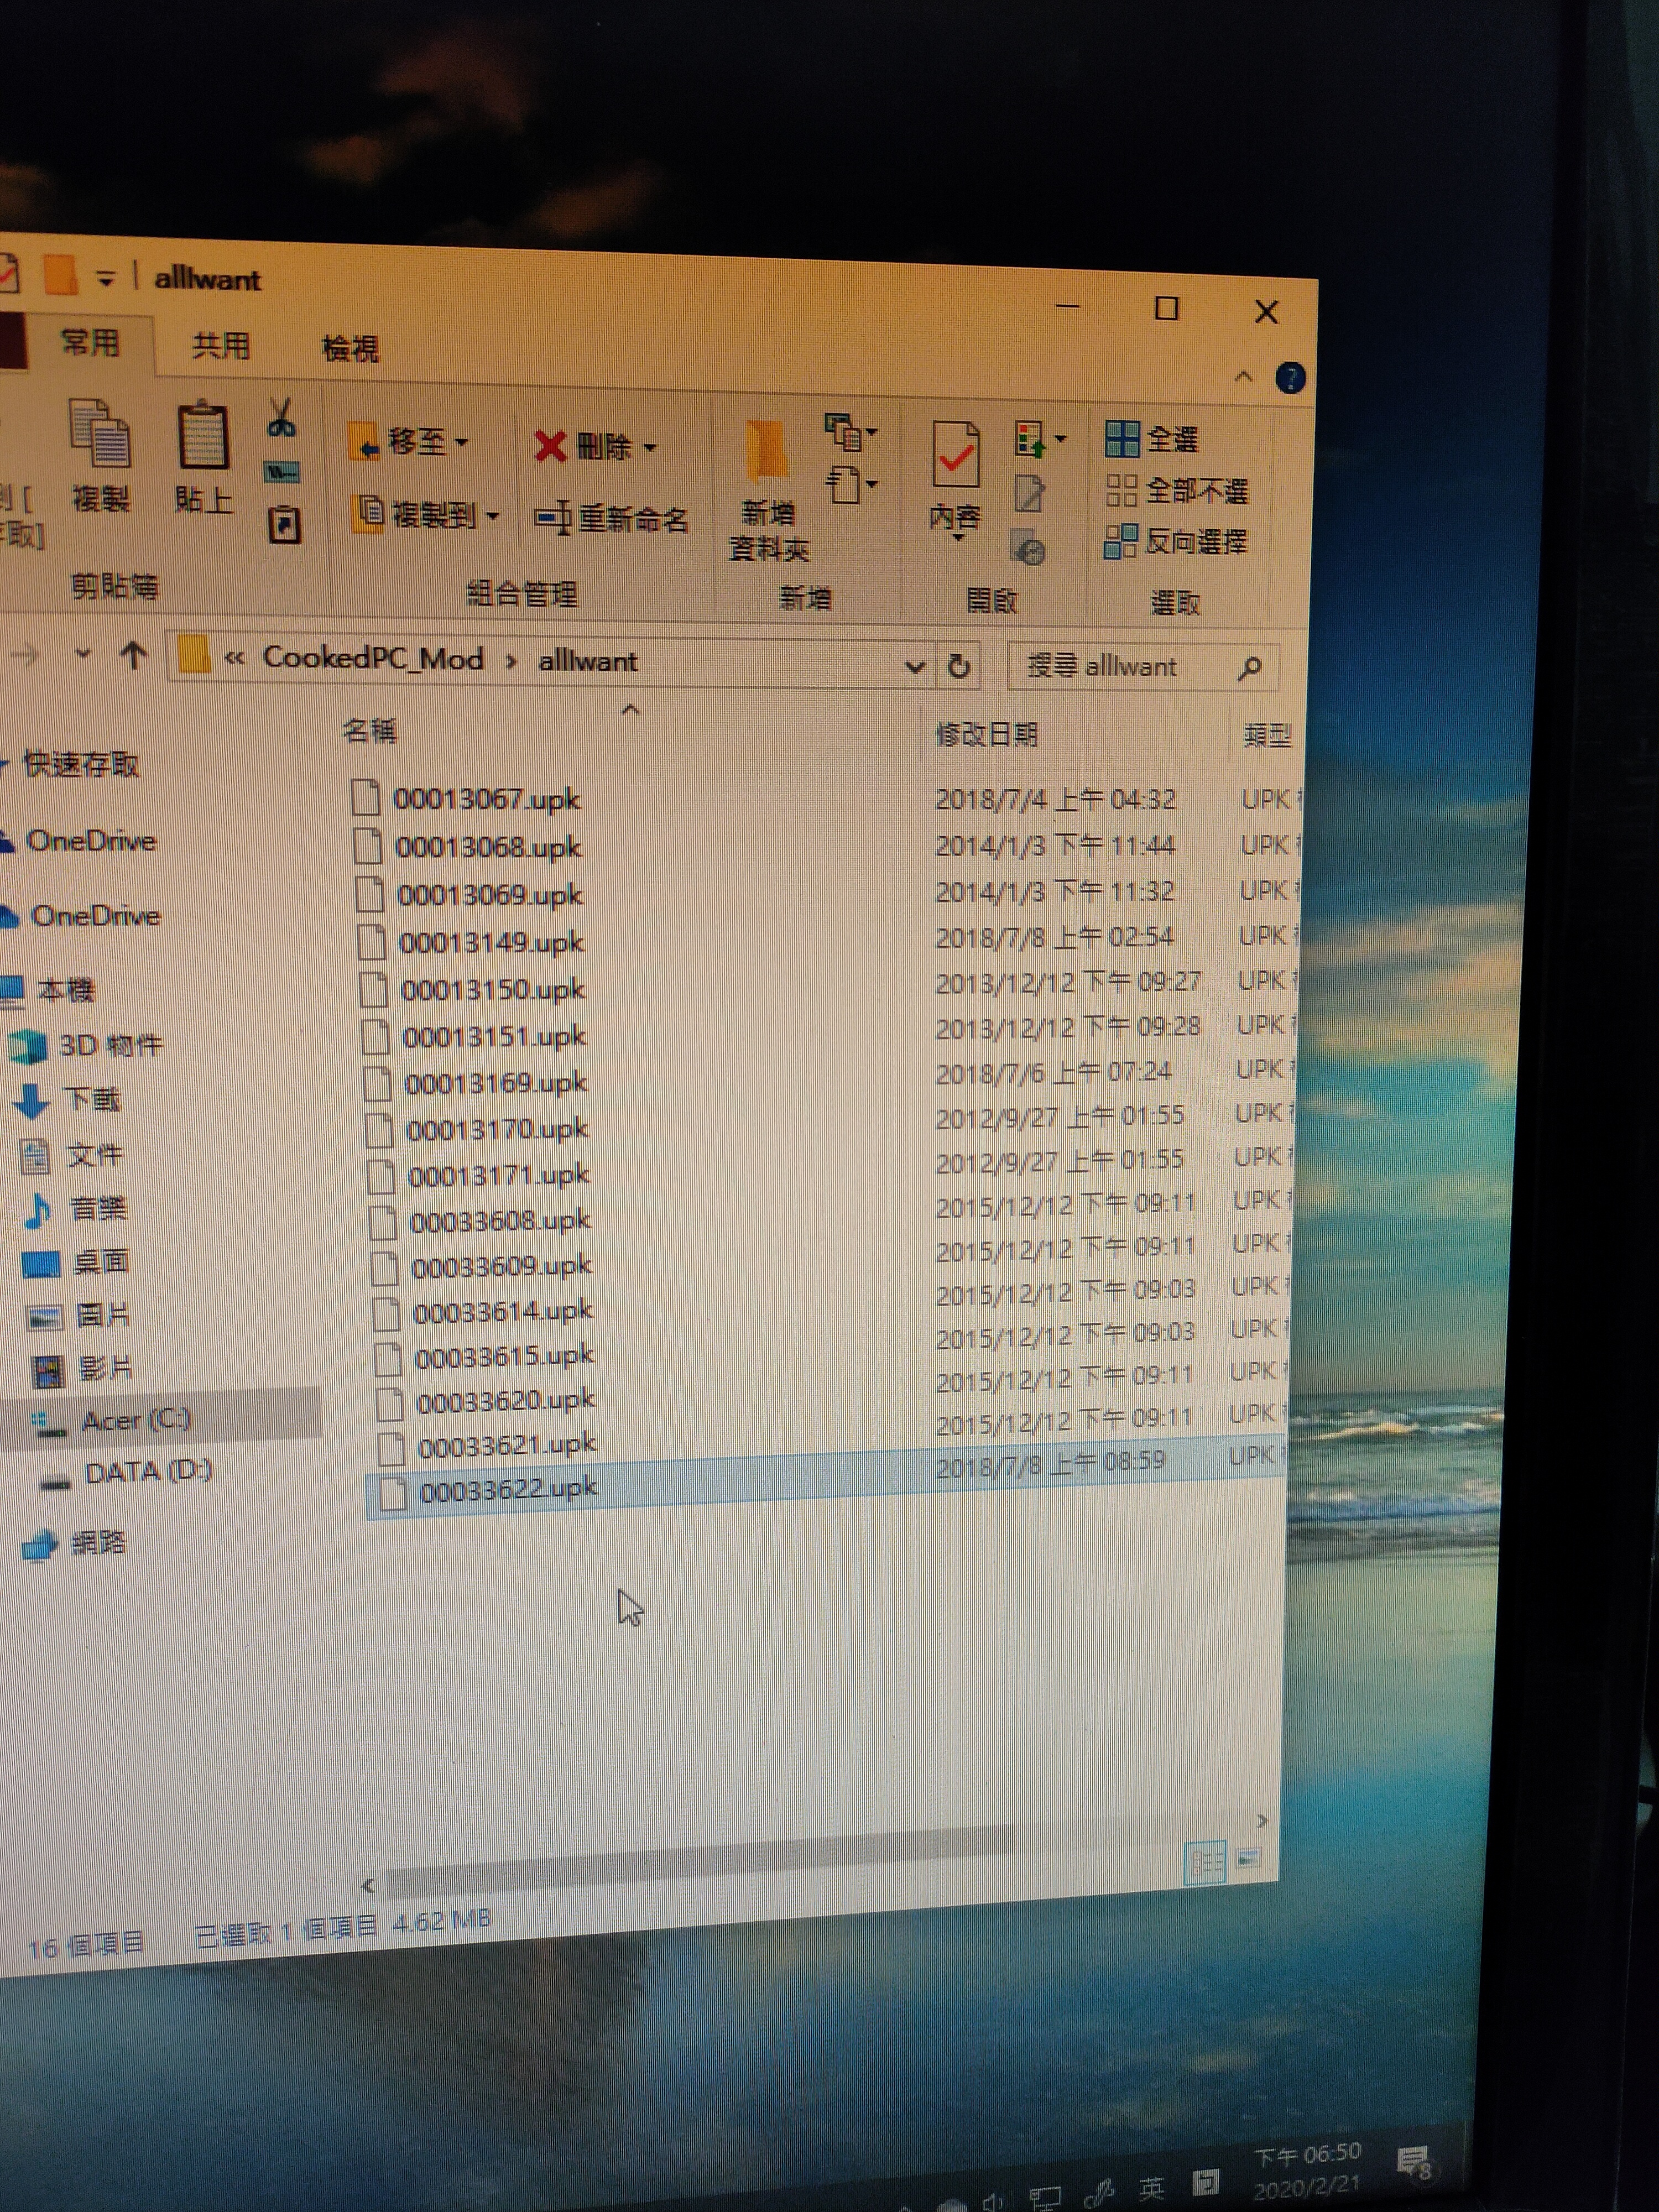The width and height of the screenshot is (1659, 2212).
Task: Switch to the 檢視 ribbon tab
Action: [x=350, y=349]
